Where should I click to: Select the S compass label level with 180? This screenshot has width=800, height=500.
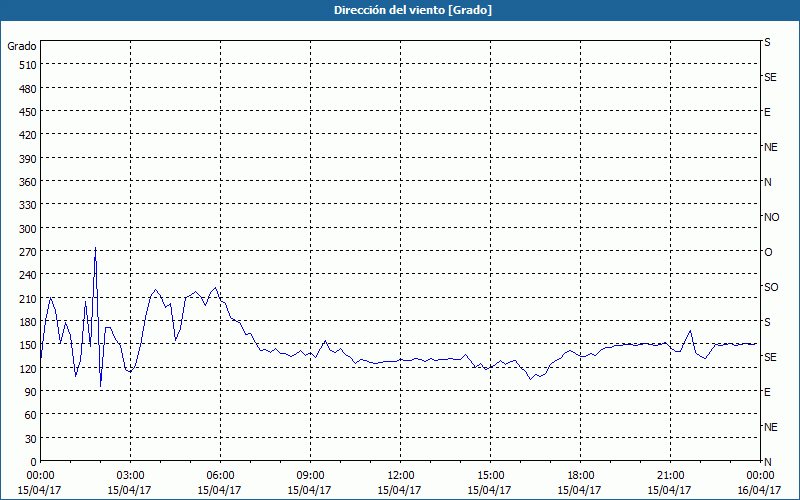tap(767, 322)
